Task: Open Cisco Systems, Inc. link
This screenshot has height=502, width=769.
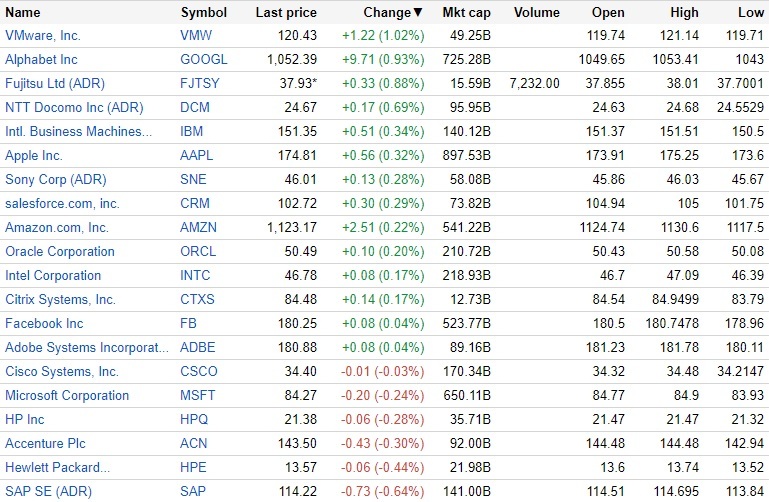Action: pos(62,372)
